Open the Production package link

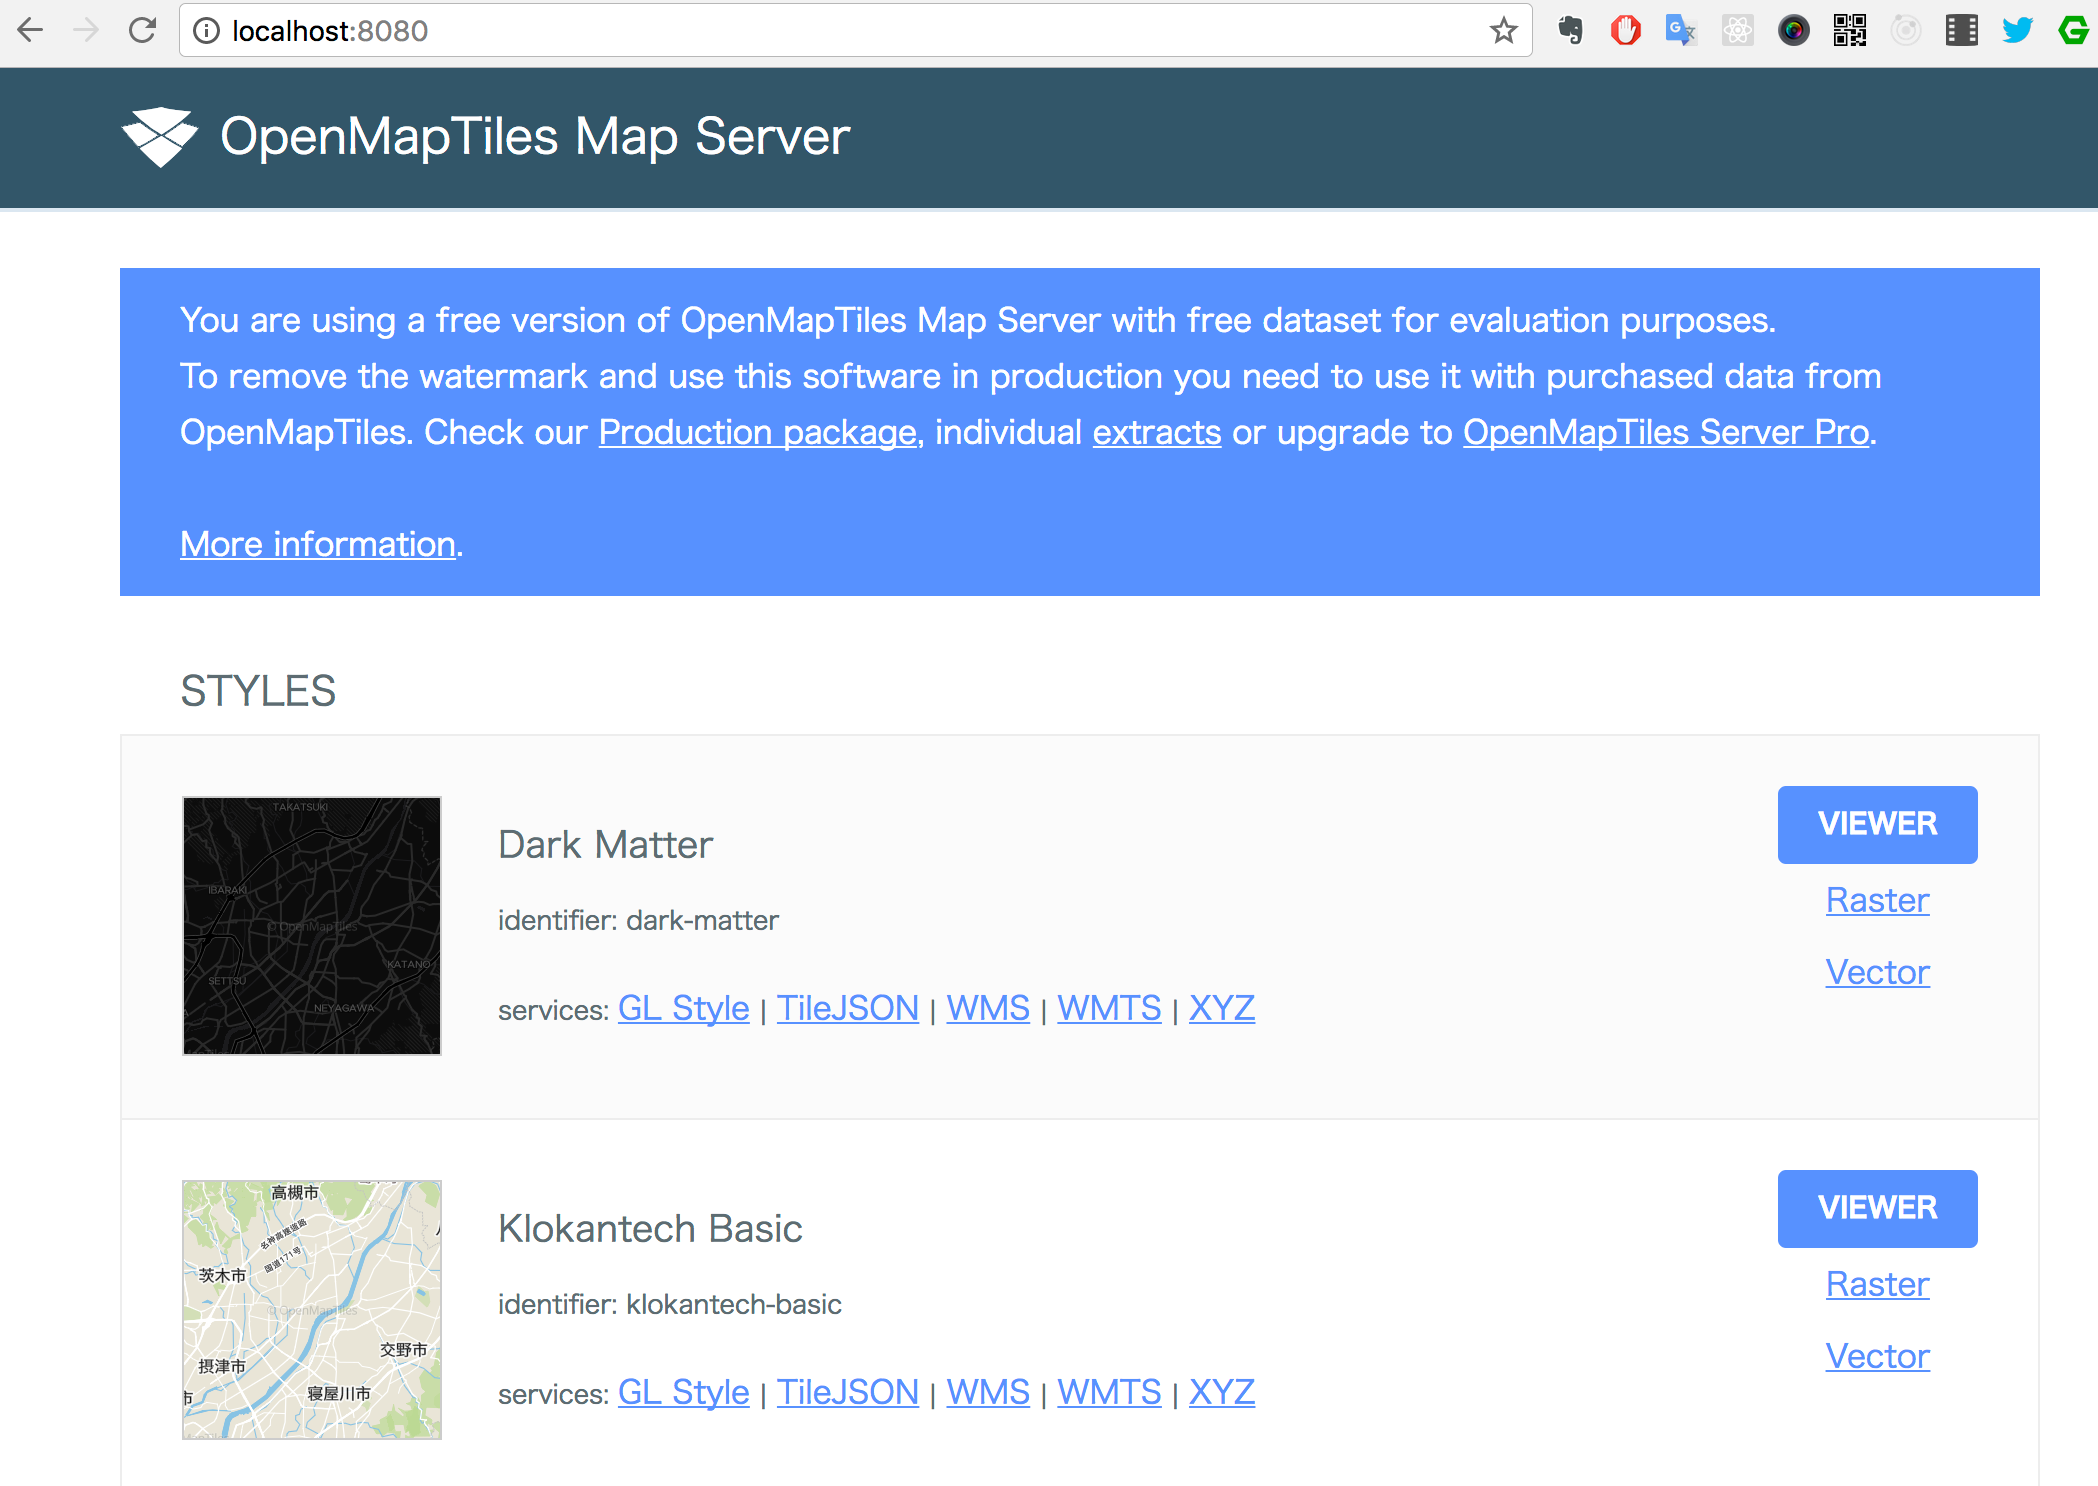point(756,432)
